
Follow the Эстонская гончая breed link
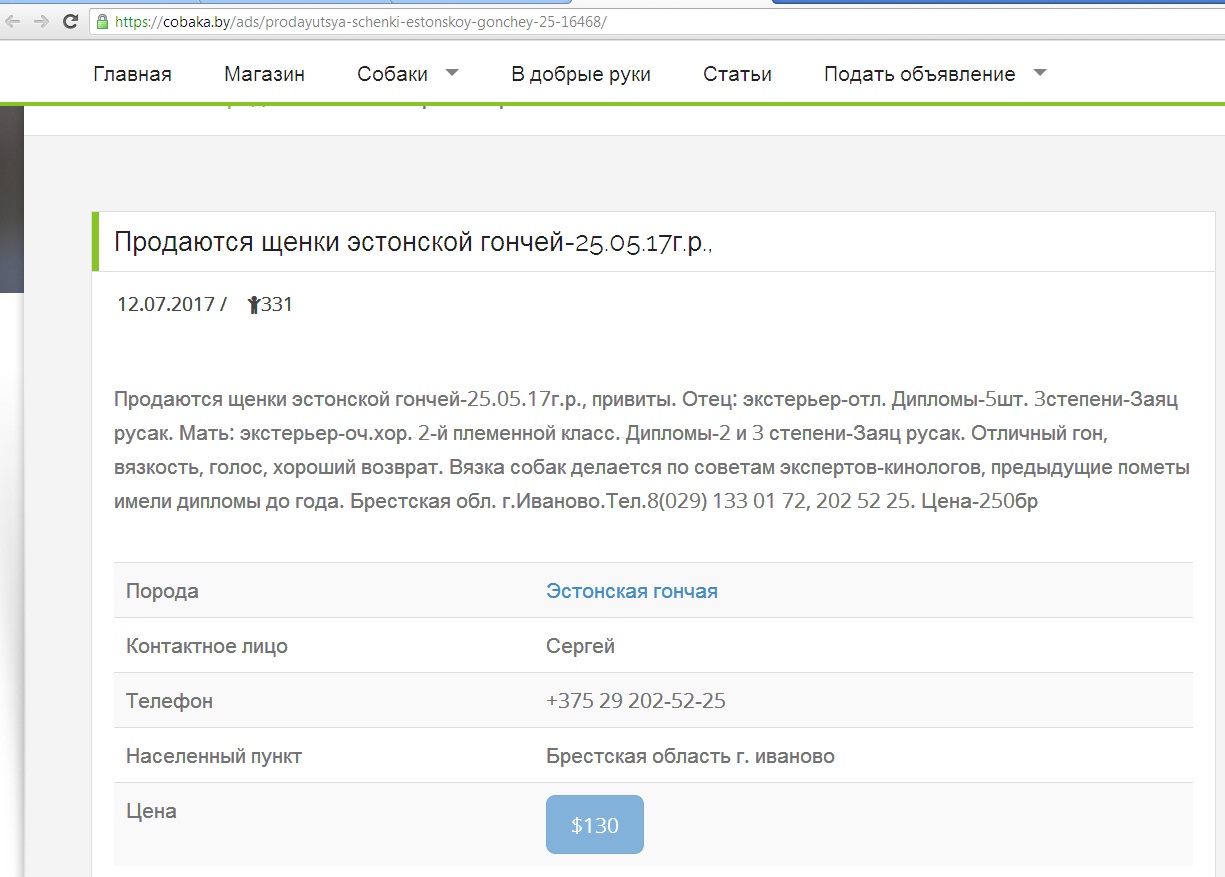[631, 591]
